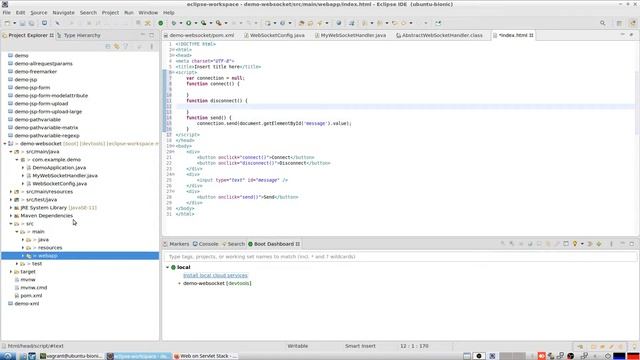Image resolution: width=640 pixels, height=360 pixels.
Task: Open the vagrant terminal in the taskbar
Action: coord(71,356)
